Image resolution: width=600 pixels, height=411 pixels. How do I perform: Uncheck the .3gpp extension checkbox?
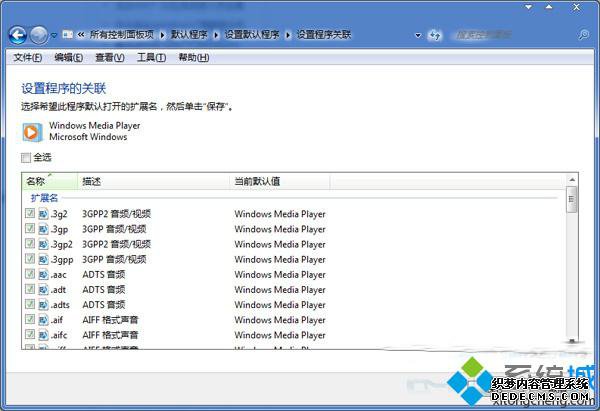pos(30,259)
